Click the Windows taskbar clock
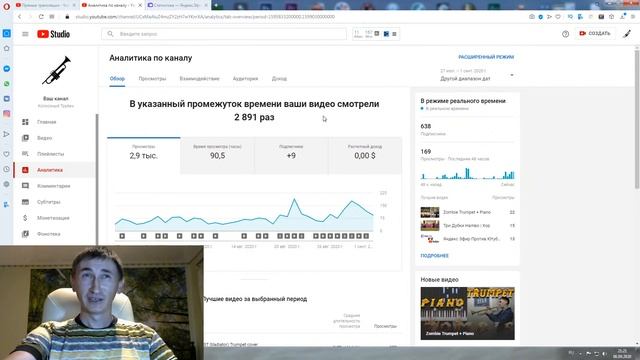640x360 pixels. (x=622, y=353)
